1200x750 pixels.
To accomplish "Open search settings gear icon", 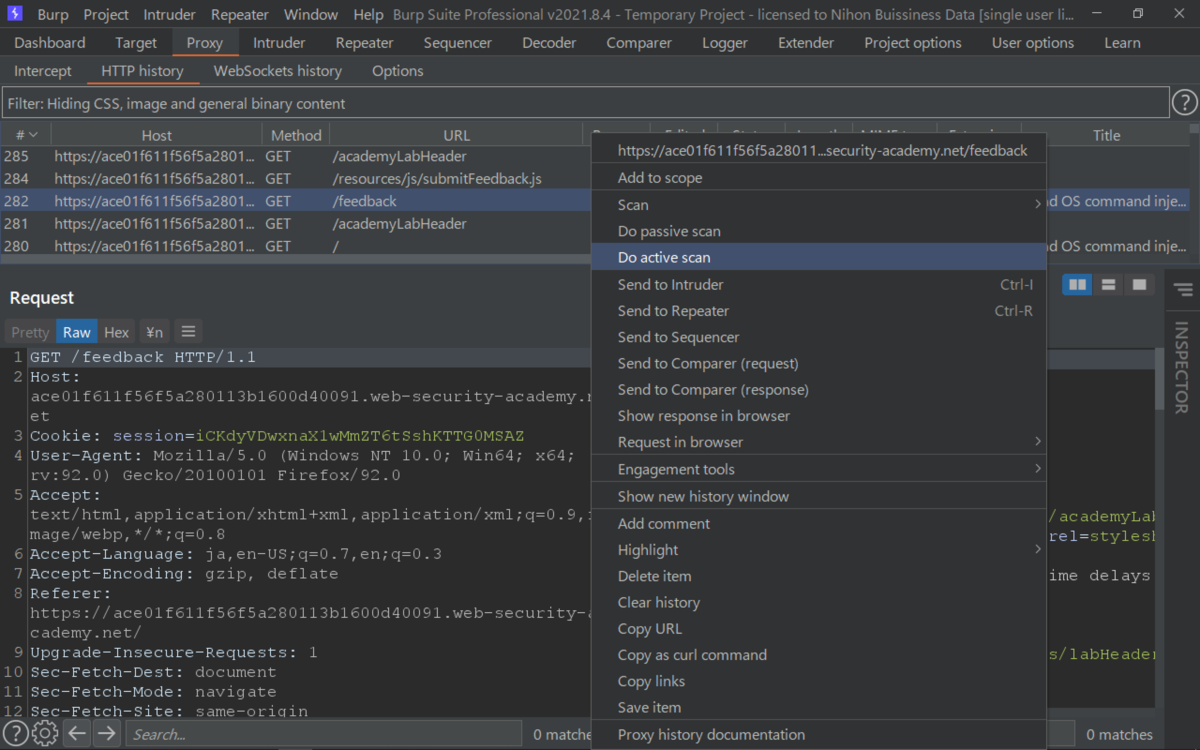I will (45, 734).
